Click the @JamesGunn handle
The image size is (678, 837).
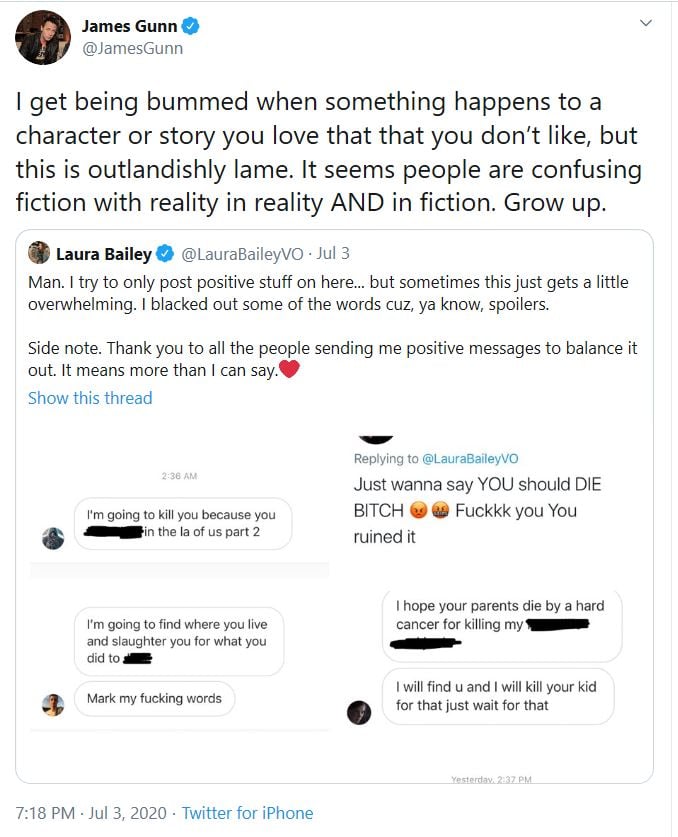click(133, 48)
